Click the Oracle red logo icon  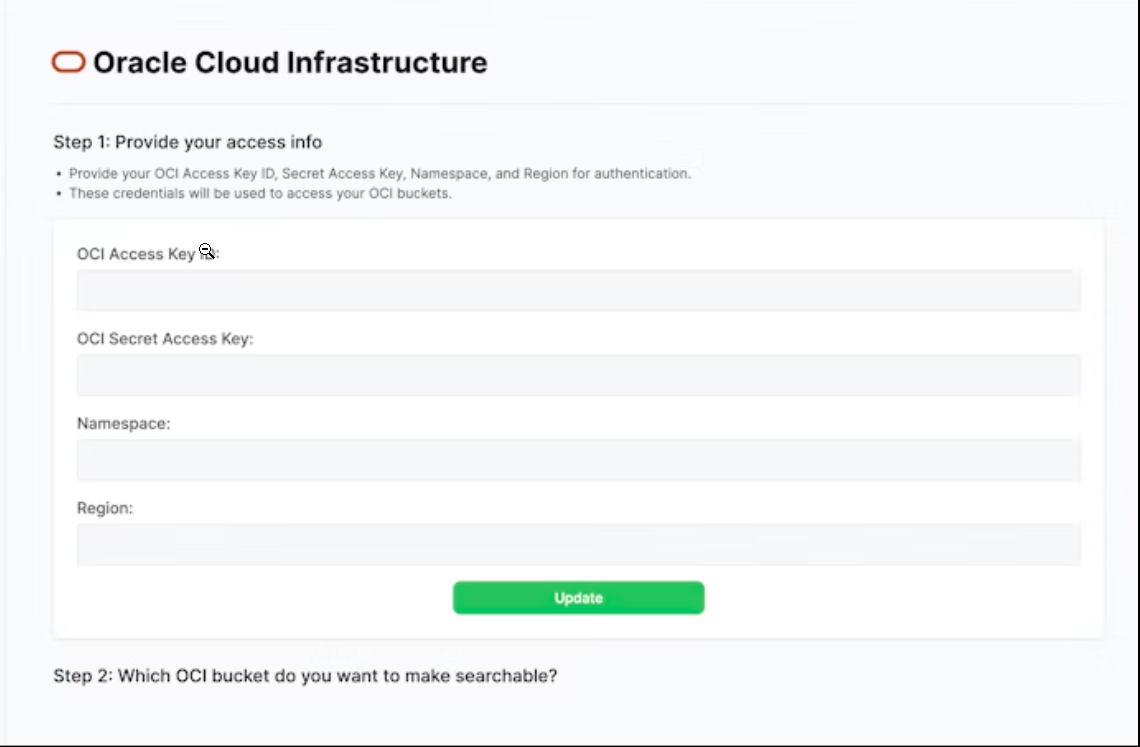pos(67,62)
